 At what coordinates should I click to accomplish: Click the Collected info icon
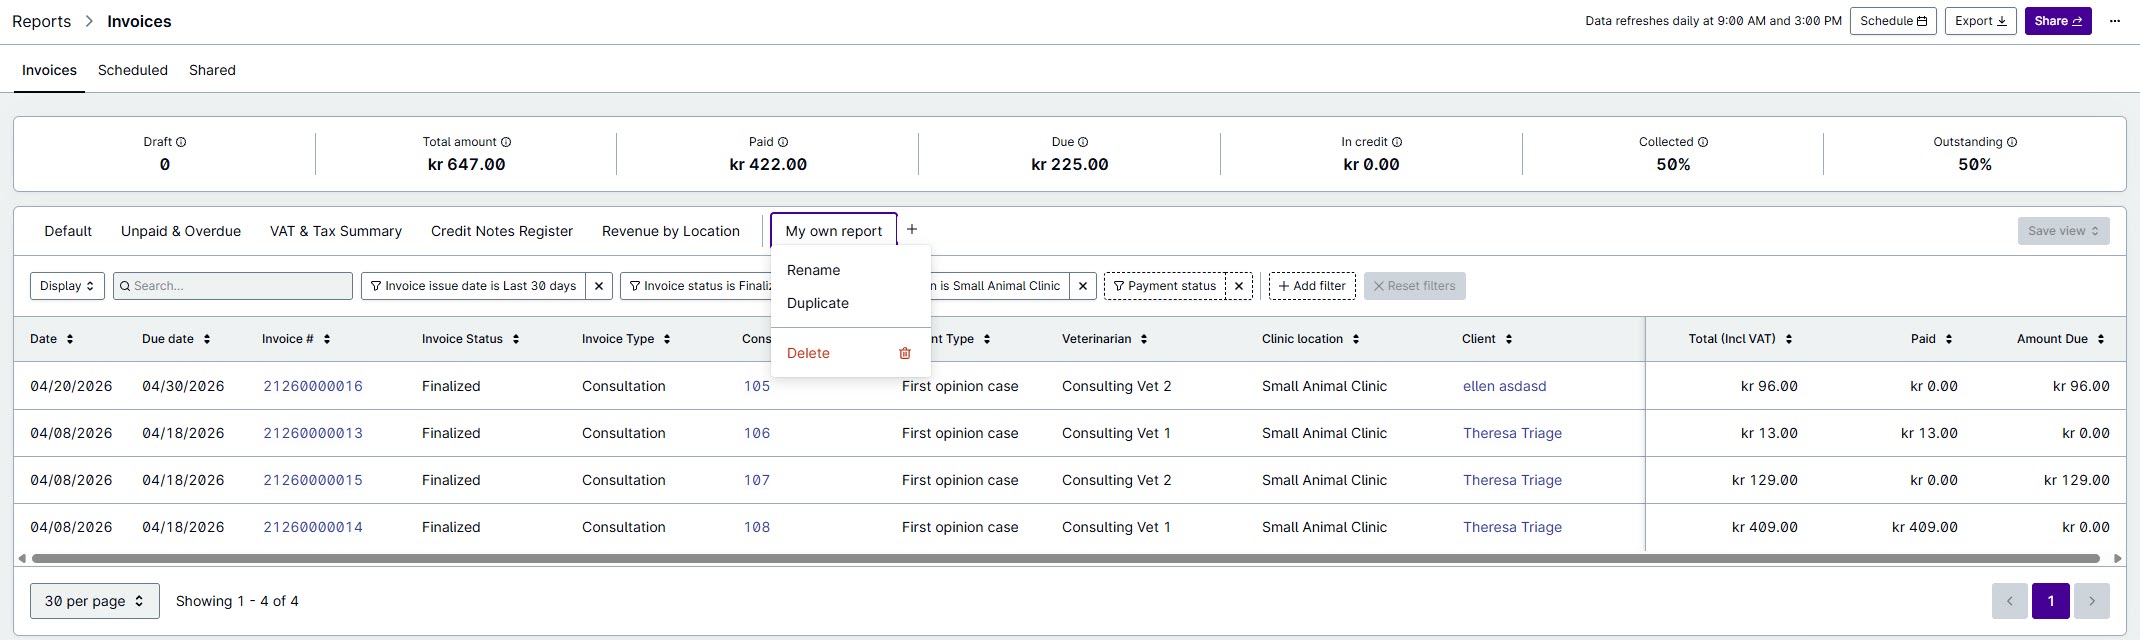1703,142
